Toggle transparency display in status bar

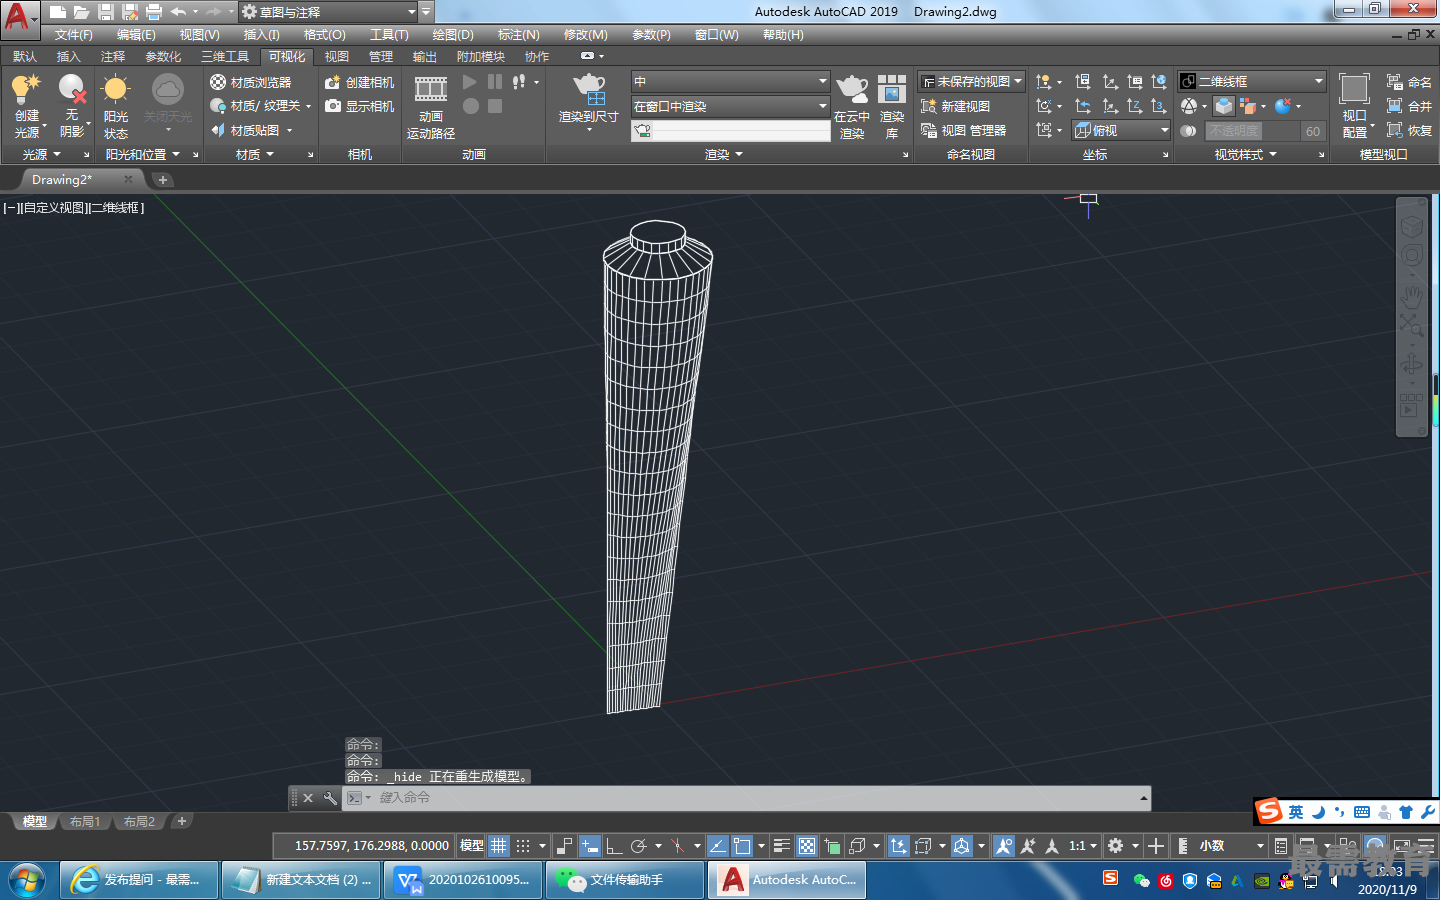807,846
